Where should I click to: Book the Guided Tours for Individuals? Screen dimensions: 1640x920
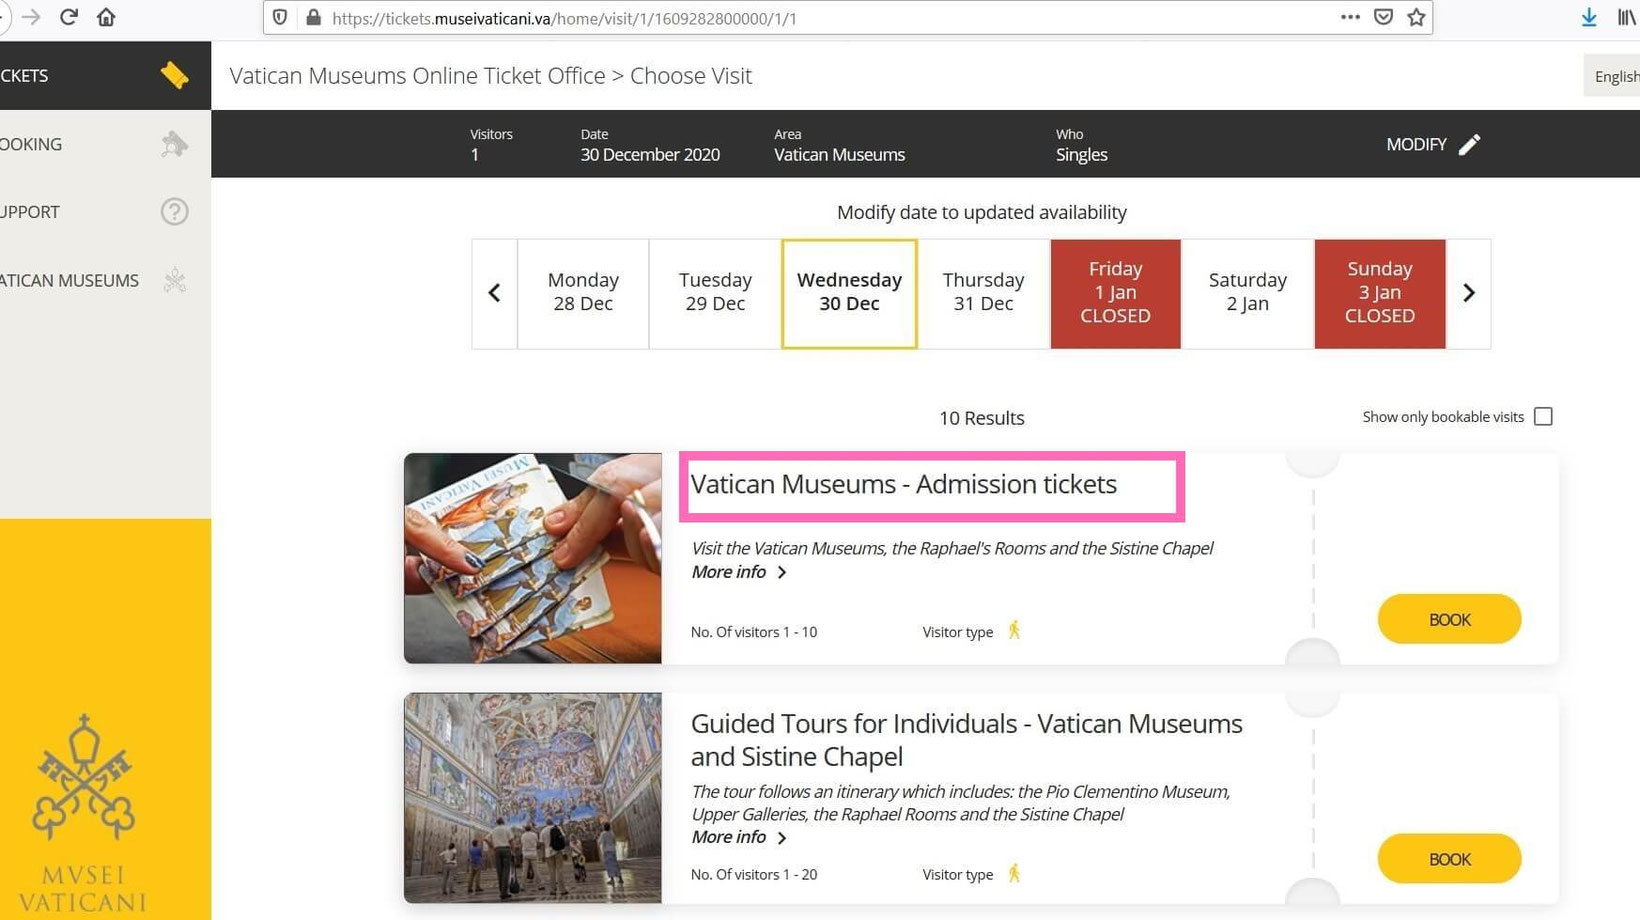(1449, 859)
